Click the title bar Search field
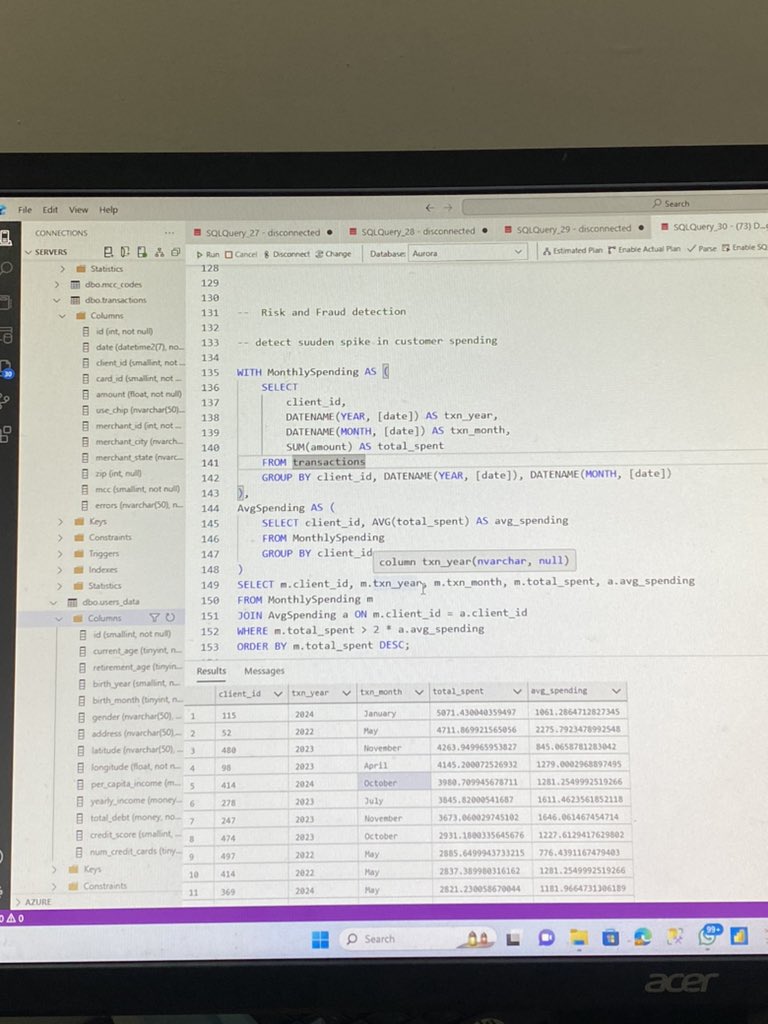 (614, 205)
